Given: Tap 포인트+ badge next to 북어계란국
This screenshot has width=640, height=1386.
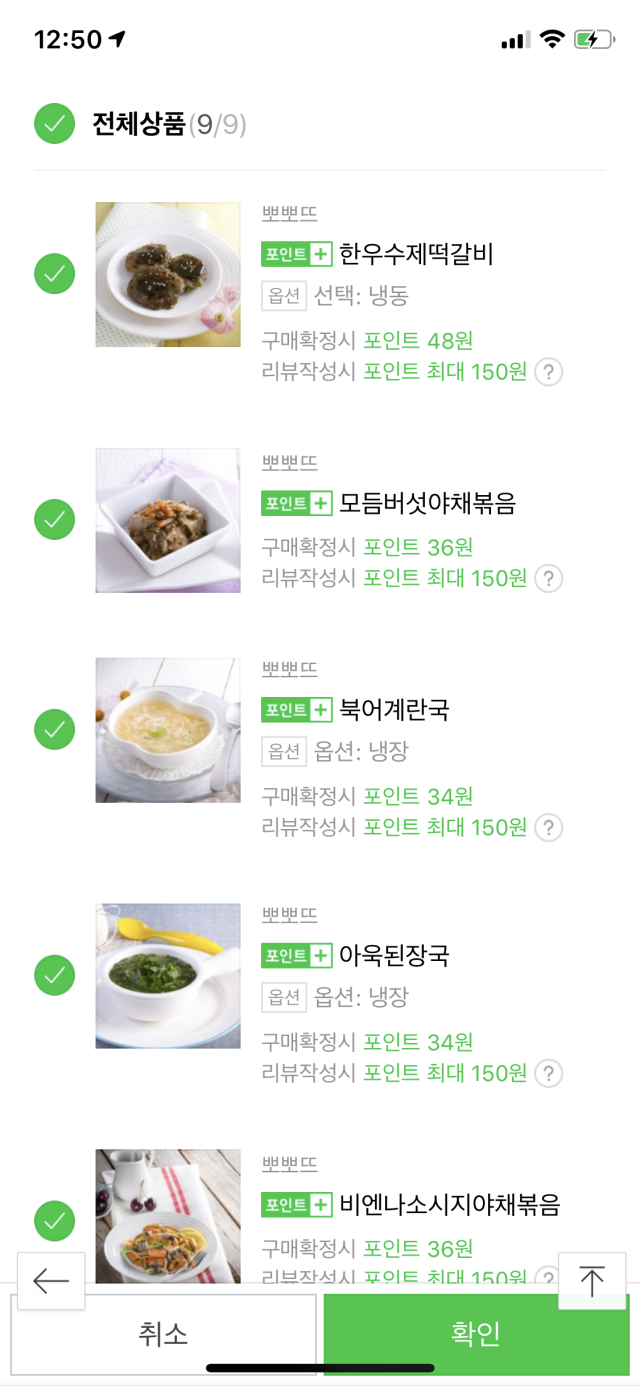Looking at the screenshot, I should [296, 710].
